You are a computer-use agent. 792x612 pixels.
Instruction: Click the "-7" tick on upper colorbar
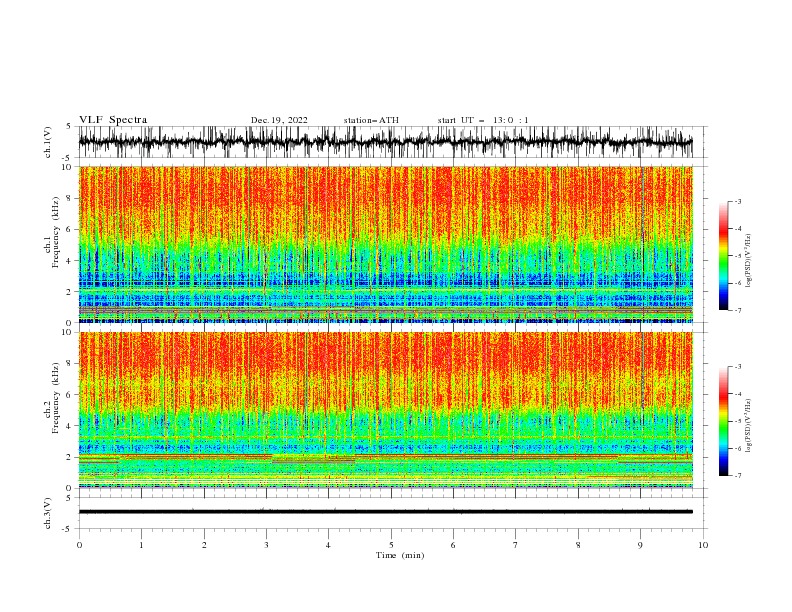coord(737,310)
